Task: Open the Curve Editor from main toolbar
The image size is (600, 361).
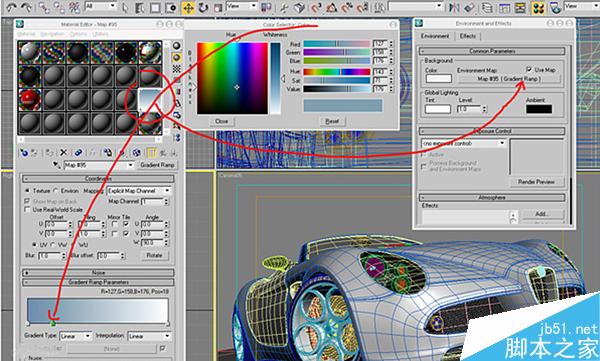Action: [x=504, y=7]
